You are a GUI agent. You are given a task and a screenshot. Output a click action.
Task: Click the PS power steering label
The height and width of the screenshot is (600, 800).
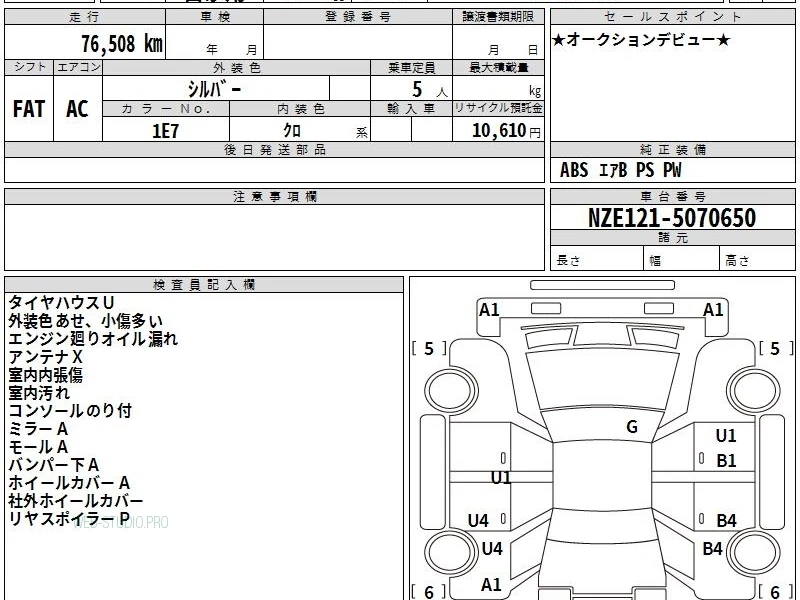coord(645,170)
